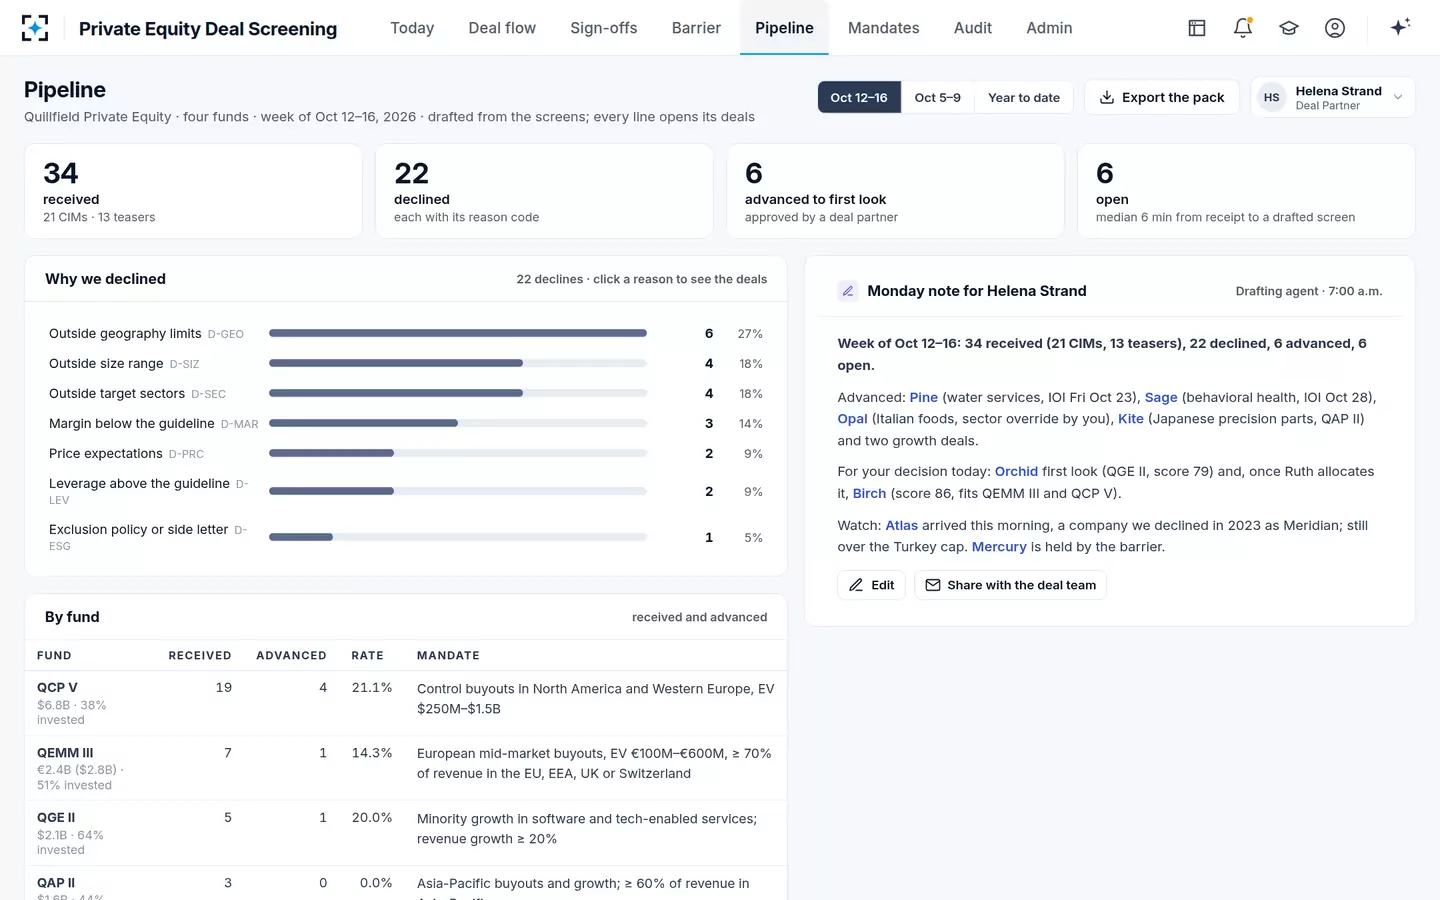The height and width of the screenshot is (900, 1440).
Task: Switch the range to Year to date
Action: 1024,97
